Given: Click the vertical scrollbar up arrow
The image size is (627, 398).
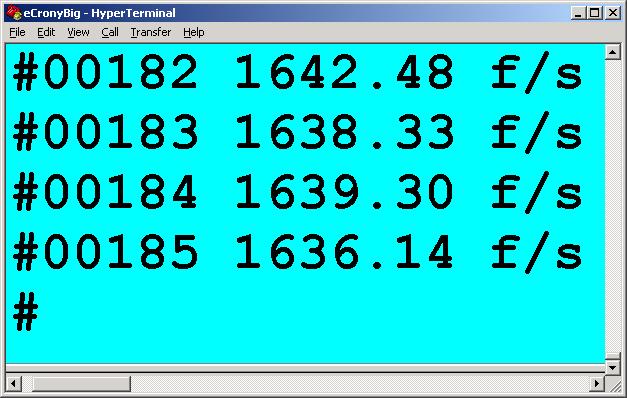Looking at the screenshot, I should 613,52.
